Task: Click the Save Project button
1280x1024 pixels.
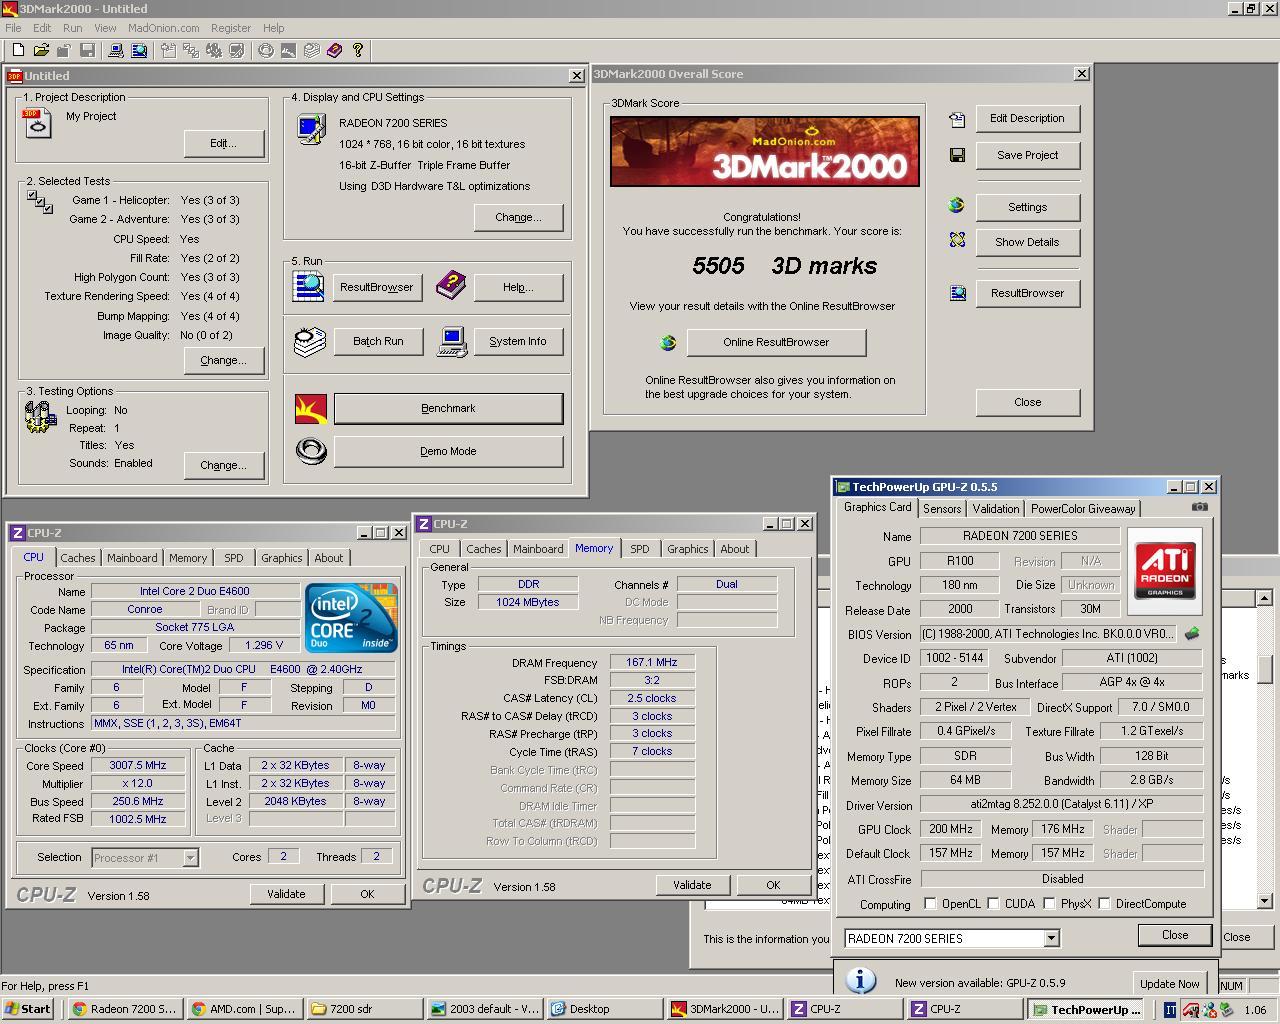Action: tap(1027, 155)
